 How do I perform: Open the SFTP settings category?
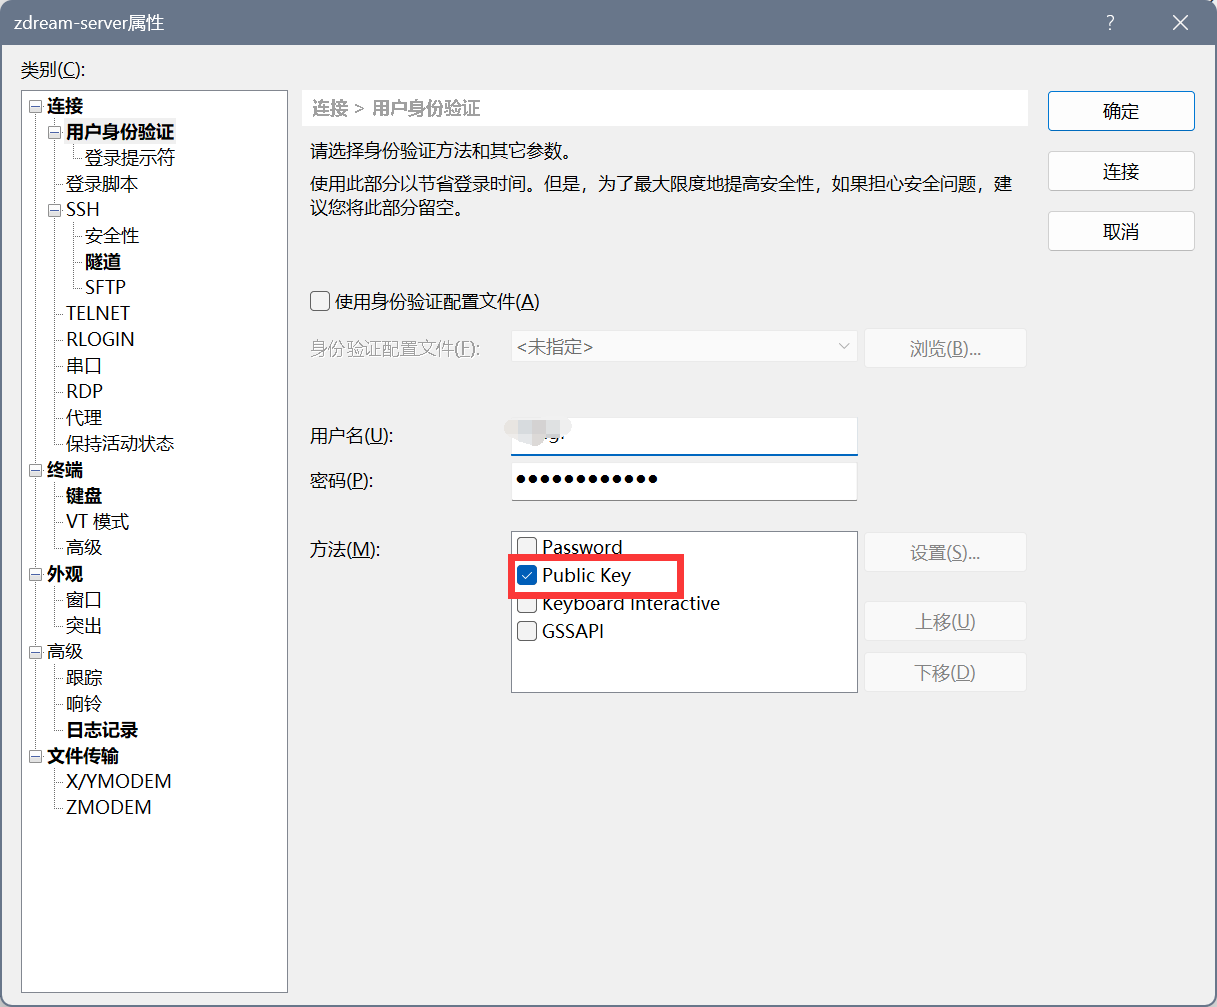[x=105, y=287]
